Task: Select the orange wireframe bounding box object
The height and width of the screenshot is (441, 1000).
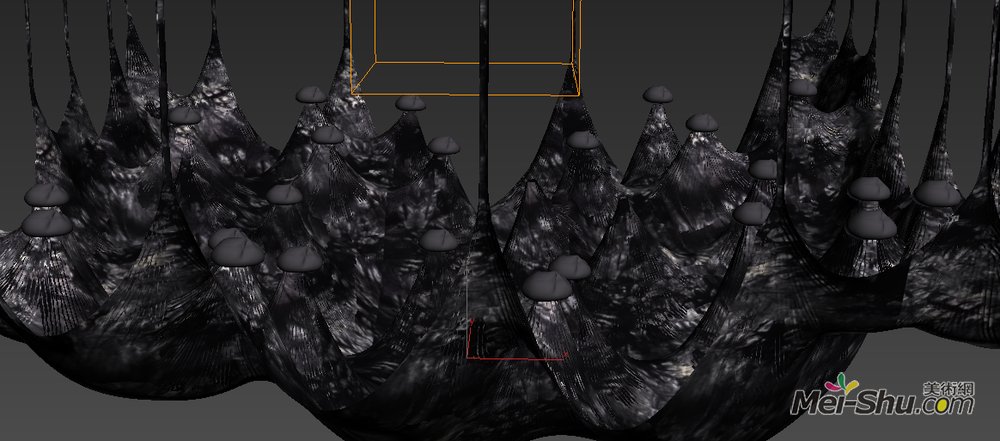Action: pos(466,48)
